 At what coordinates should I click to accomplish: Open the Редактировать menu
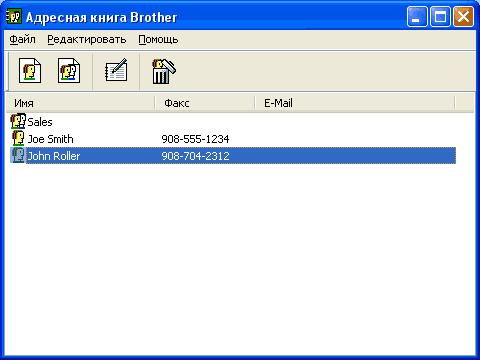click(87, 39)
